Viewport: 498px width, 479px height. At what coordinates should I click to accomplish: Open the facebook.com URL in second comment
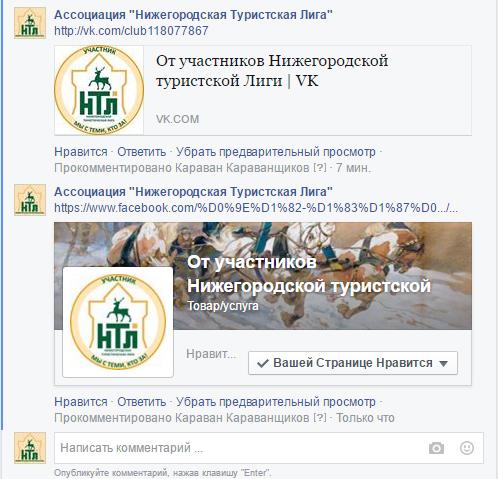[x=256, y=208]
